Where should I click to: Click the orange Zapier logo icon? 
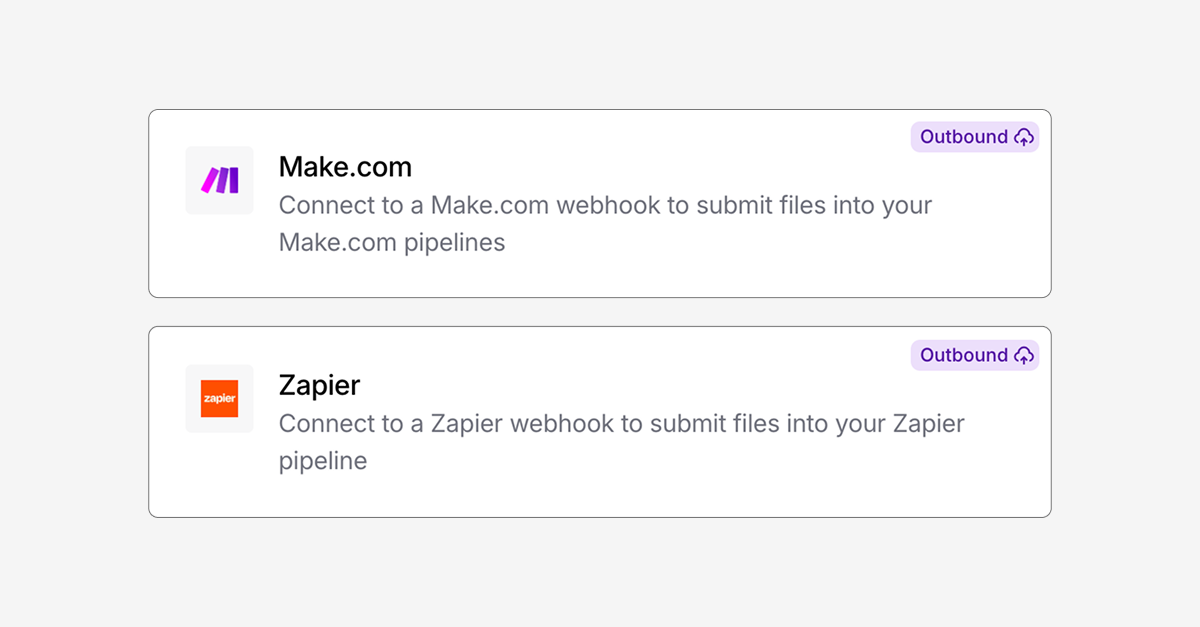[x=220, y=398]
